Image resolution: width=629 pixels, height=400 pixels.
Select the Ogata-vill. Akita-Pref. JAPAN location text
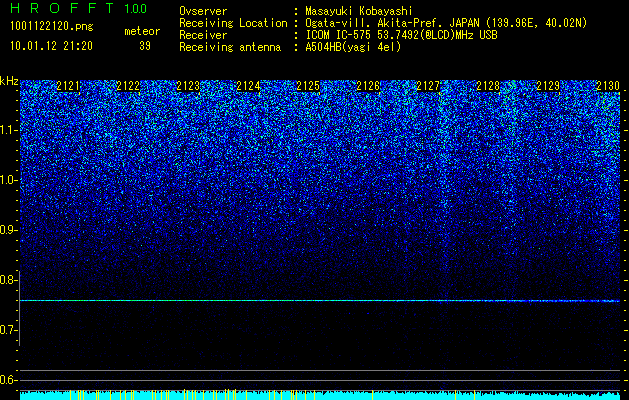coord(446,23)
